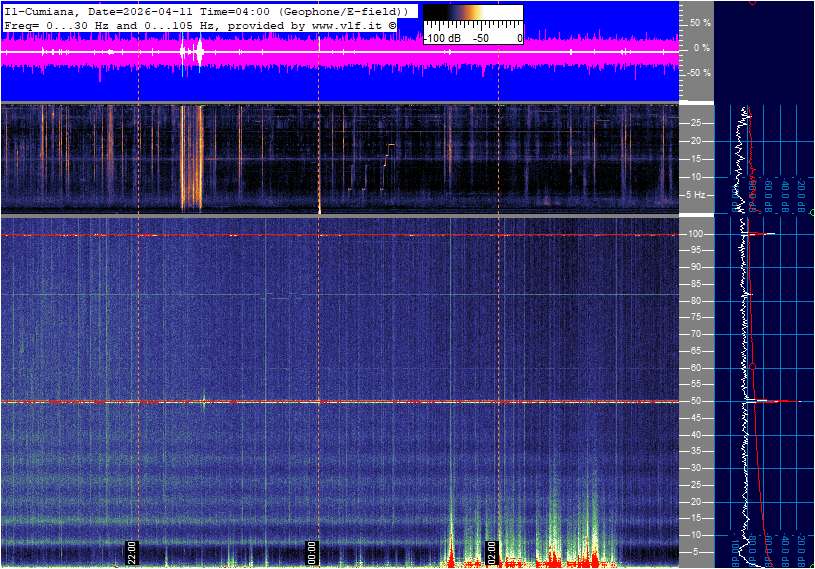Image resolution: width=815 pixels, height=569 pixels.
Task: Click the '25' tick on the lower E-field axis
Action: click(x=695, y=485)
